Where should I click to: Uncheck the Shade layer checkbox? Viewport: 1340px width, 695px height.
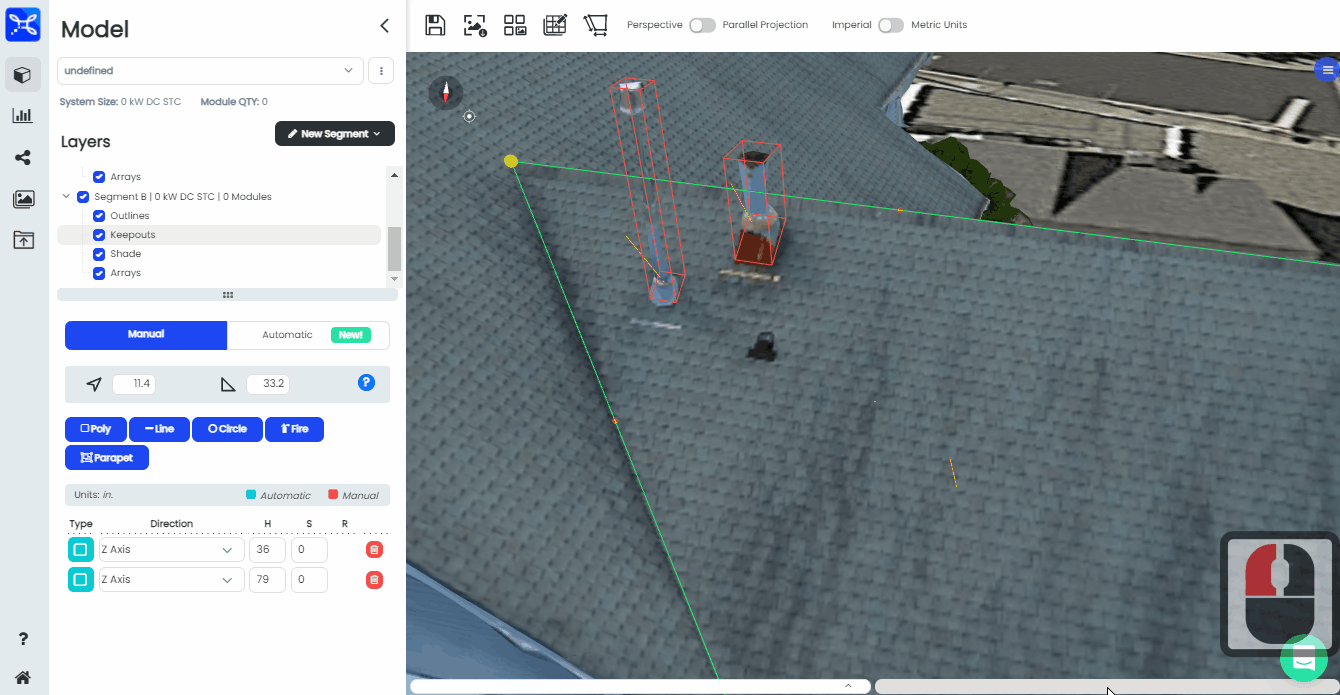(99, 254)
